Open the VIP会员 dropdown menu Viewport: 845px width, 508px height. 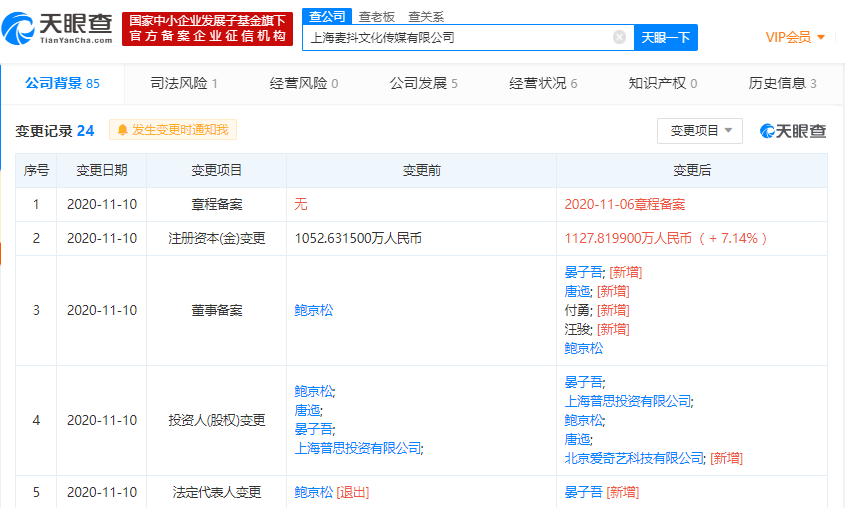click(795, 37)
